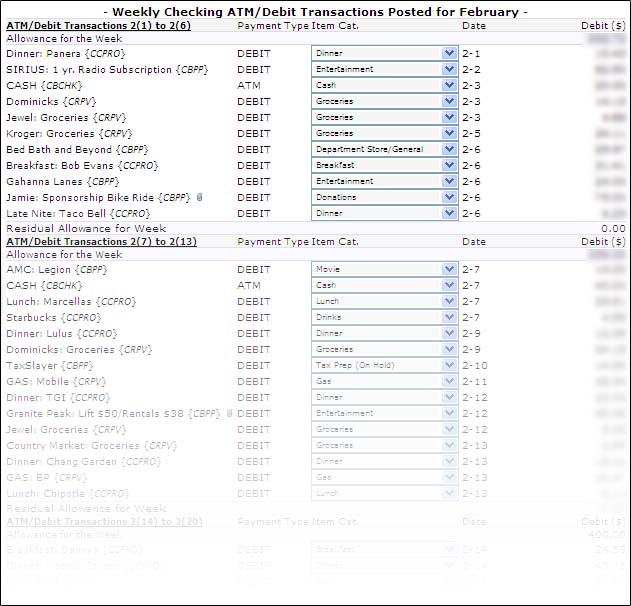The height and width of the screenshot is (606, 631).
Task: Open Groceries dropdown for Dominicks: Groceries 2-9
Action: pyautogui.click(x=384, y=349)
